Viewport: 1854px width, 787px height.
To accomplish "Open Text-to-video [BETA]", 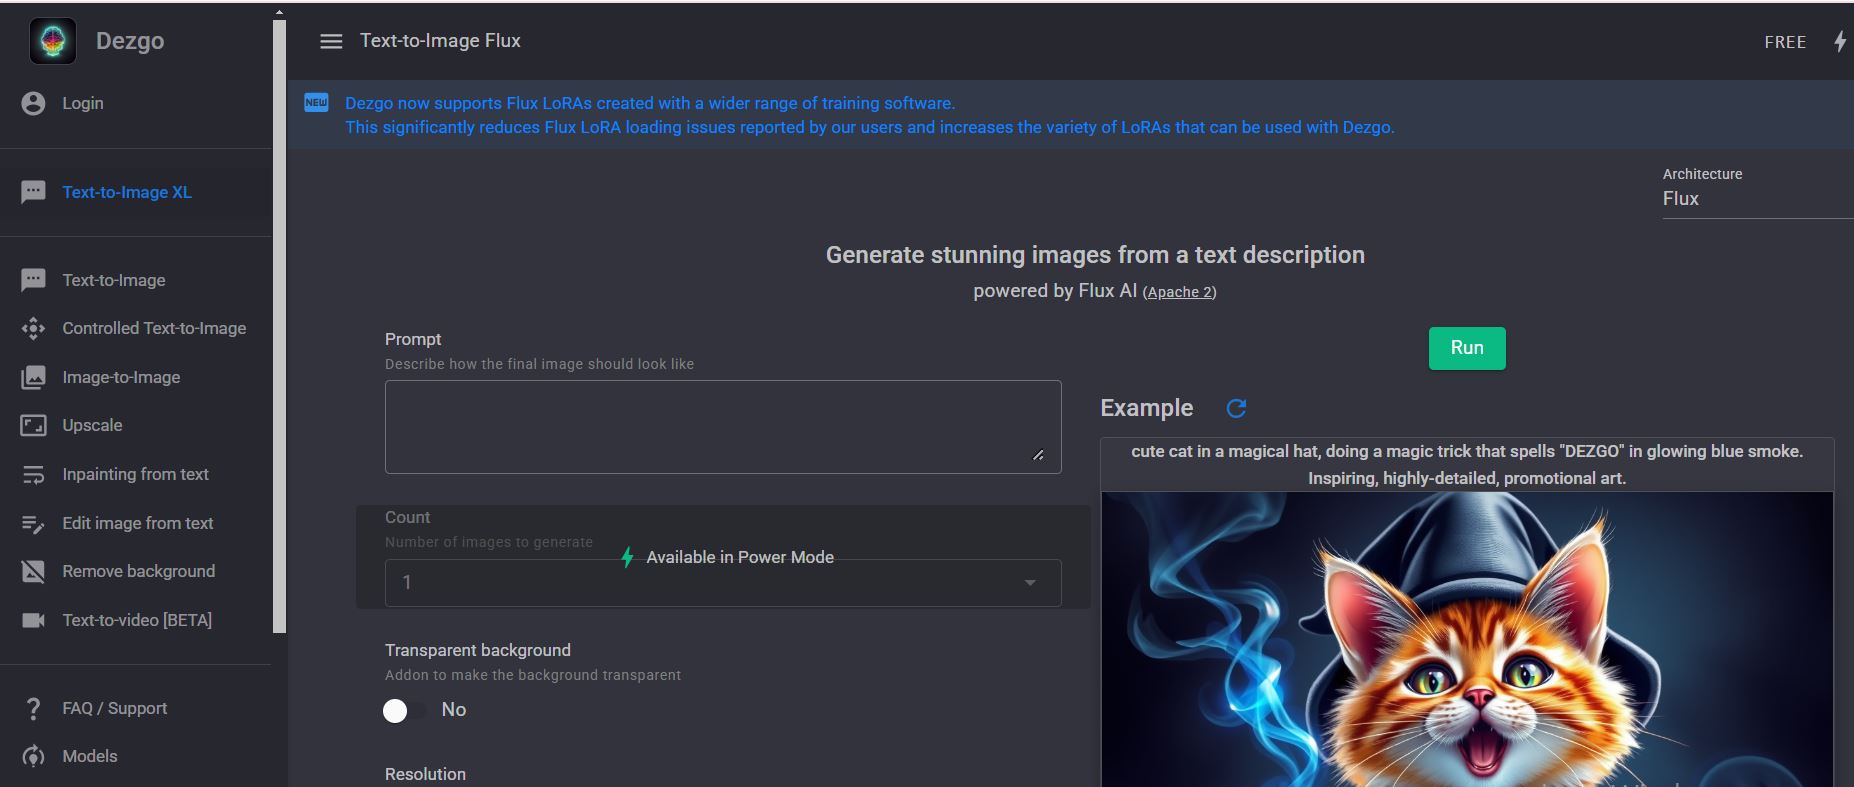I will [137, 620].
